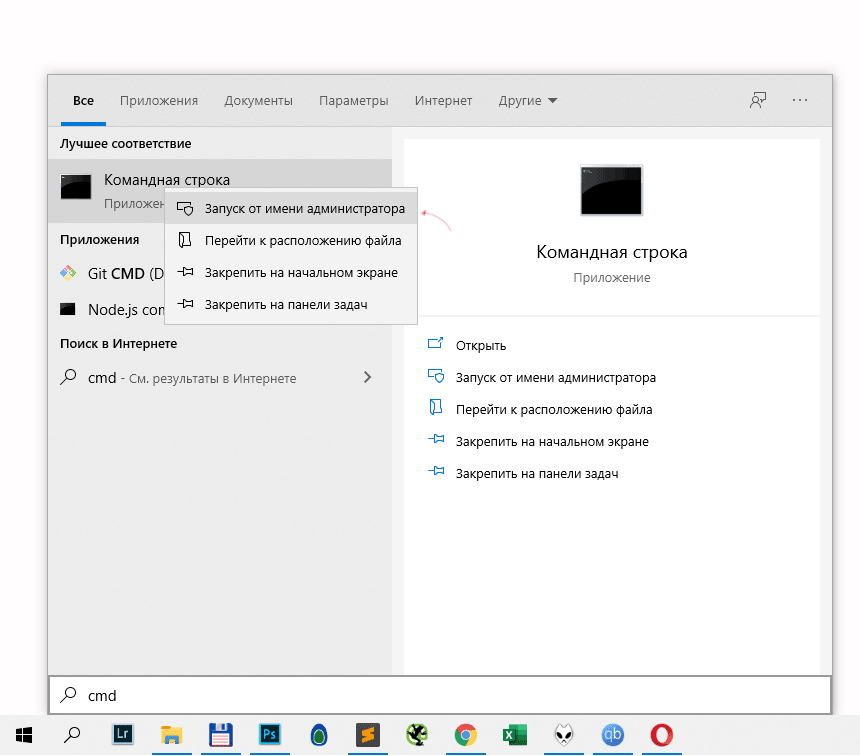Open the Windows Start menu
The image size is (860, 756).
point(24,735)
